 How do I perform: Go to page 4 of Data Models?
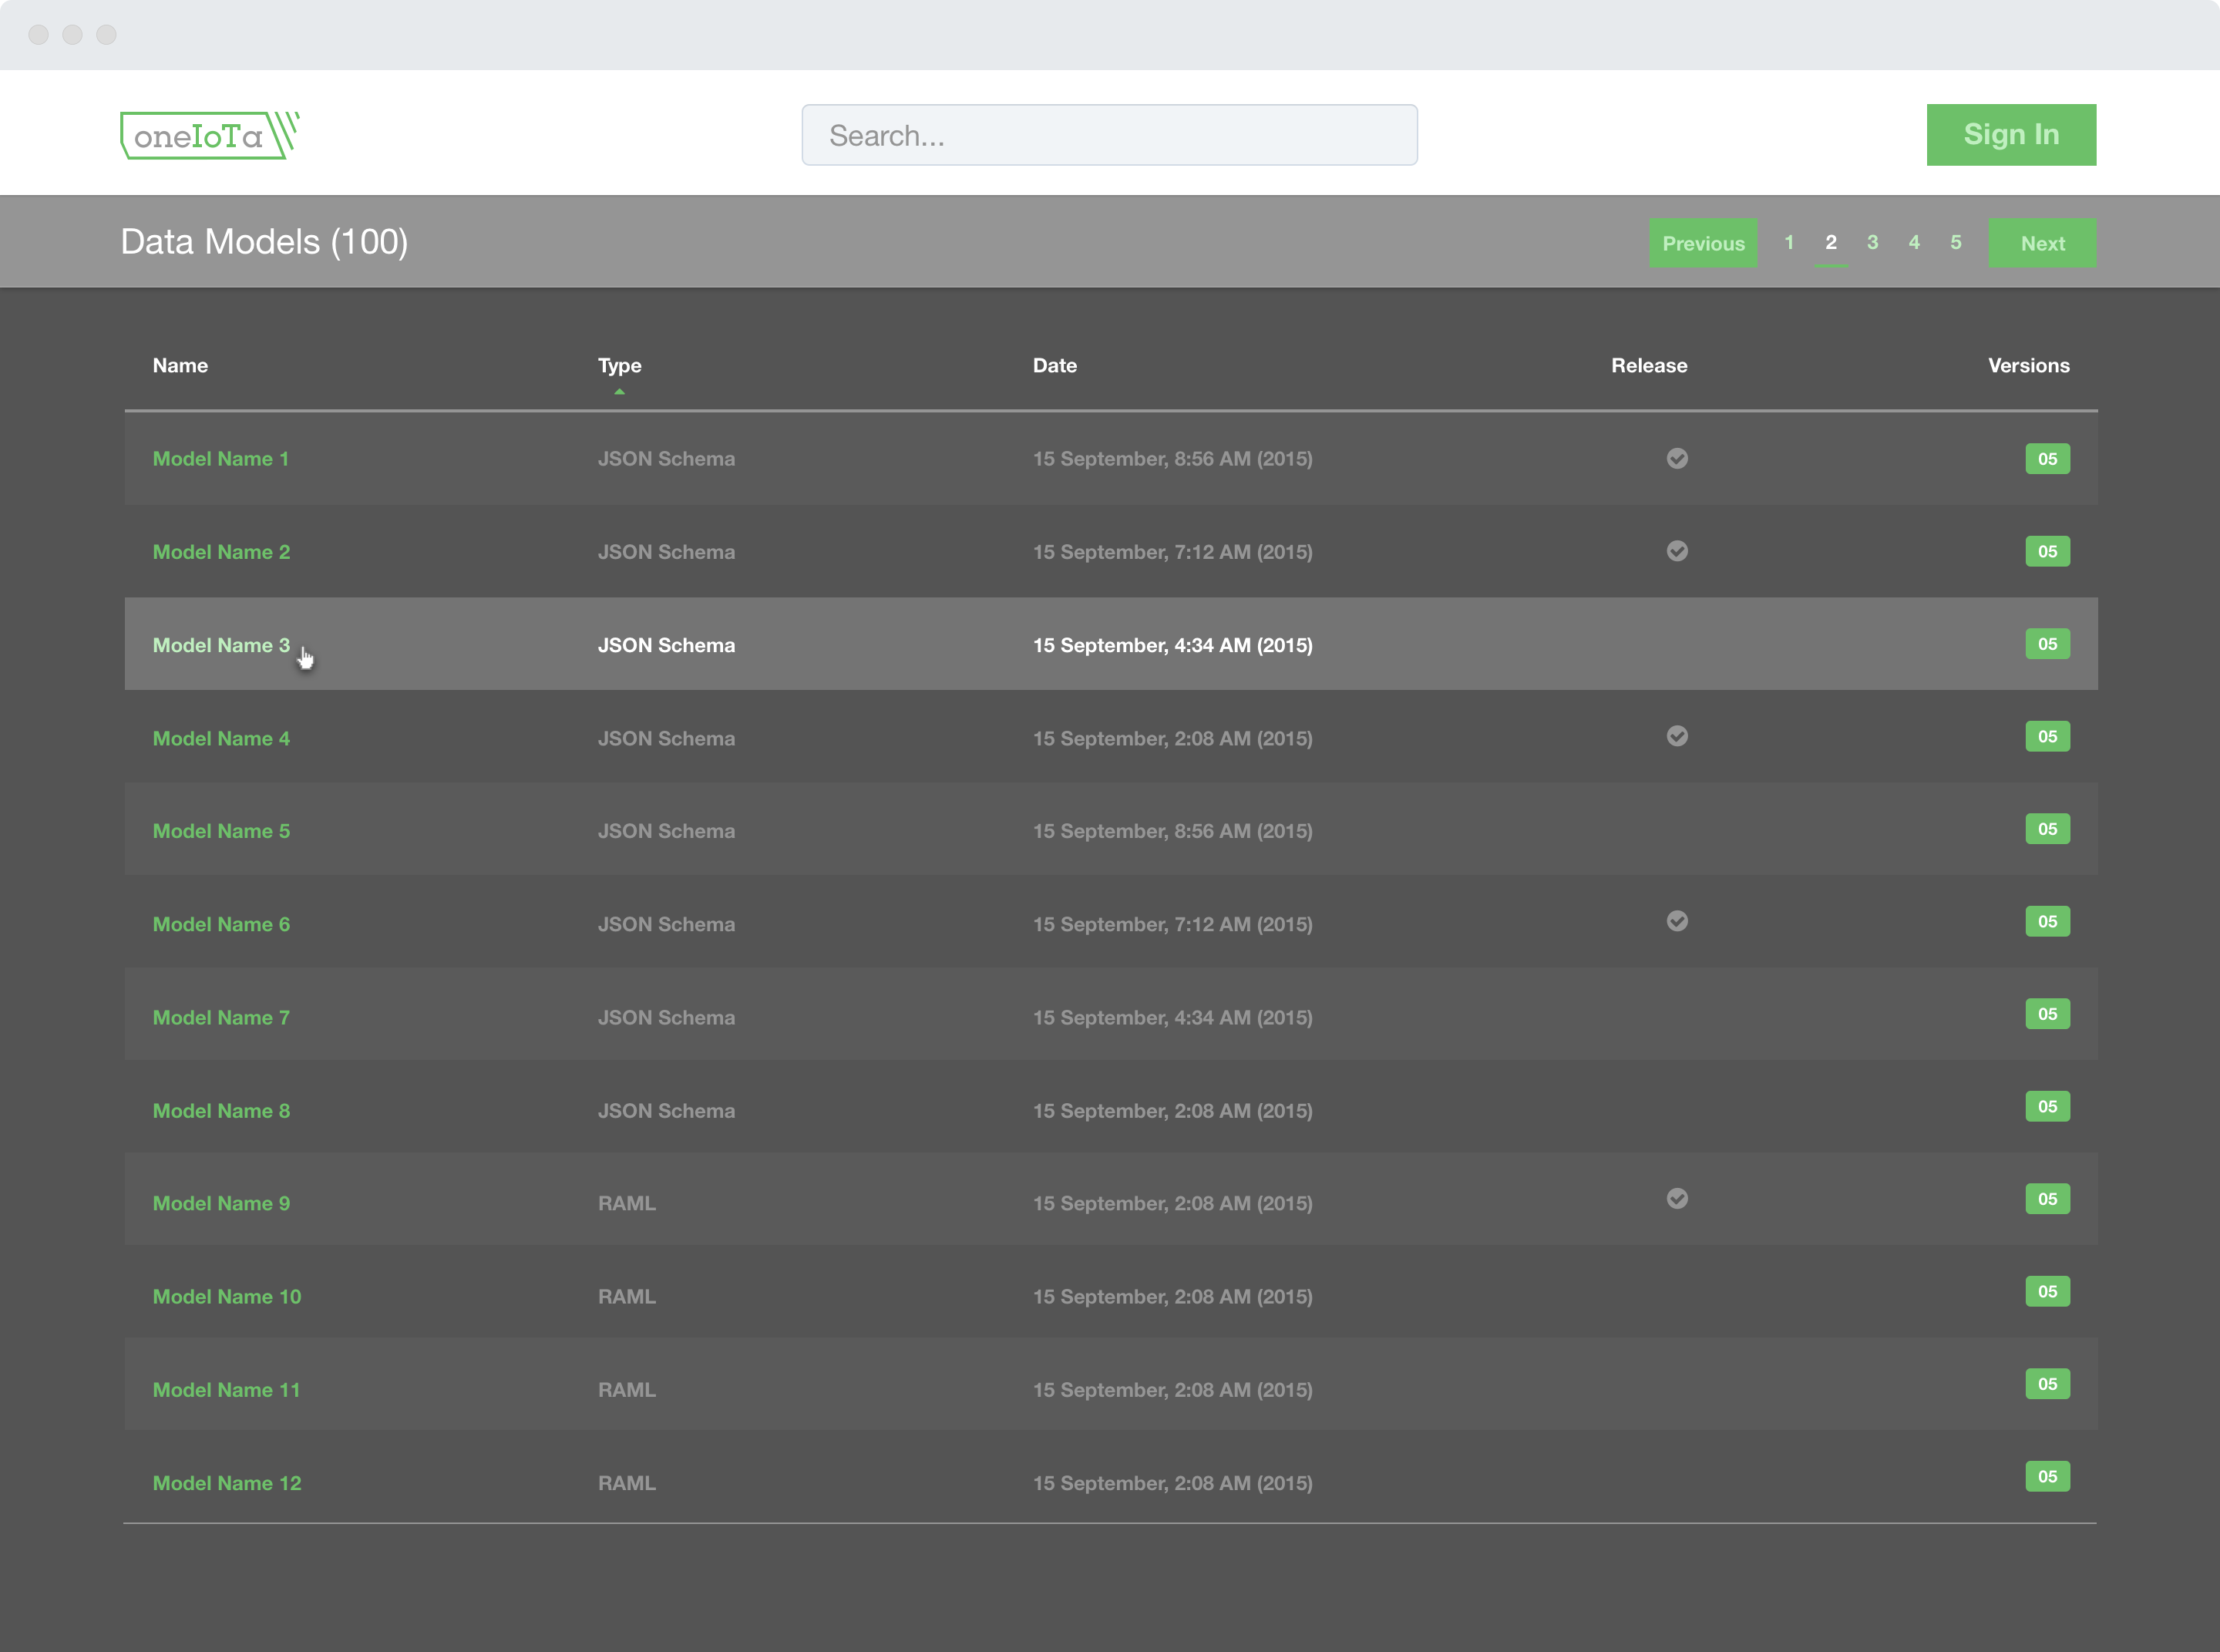tap(1914, 242)
